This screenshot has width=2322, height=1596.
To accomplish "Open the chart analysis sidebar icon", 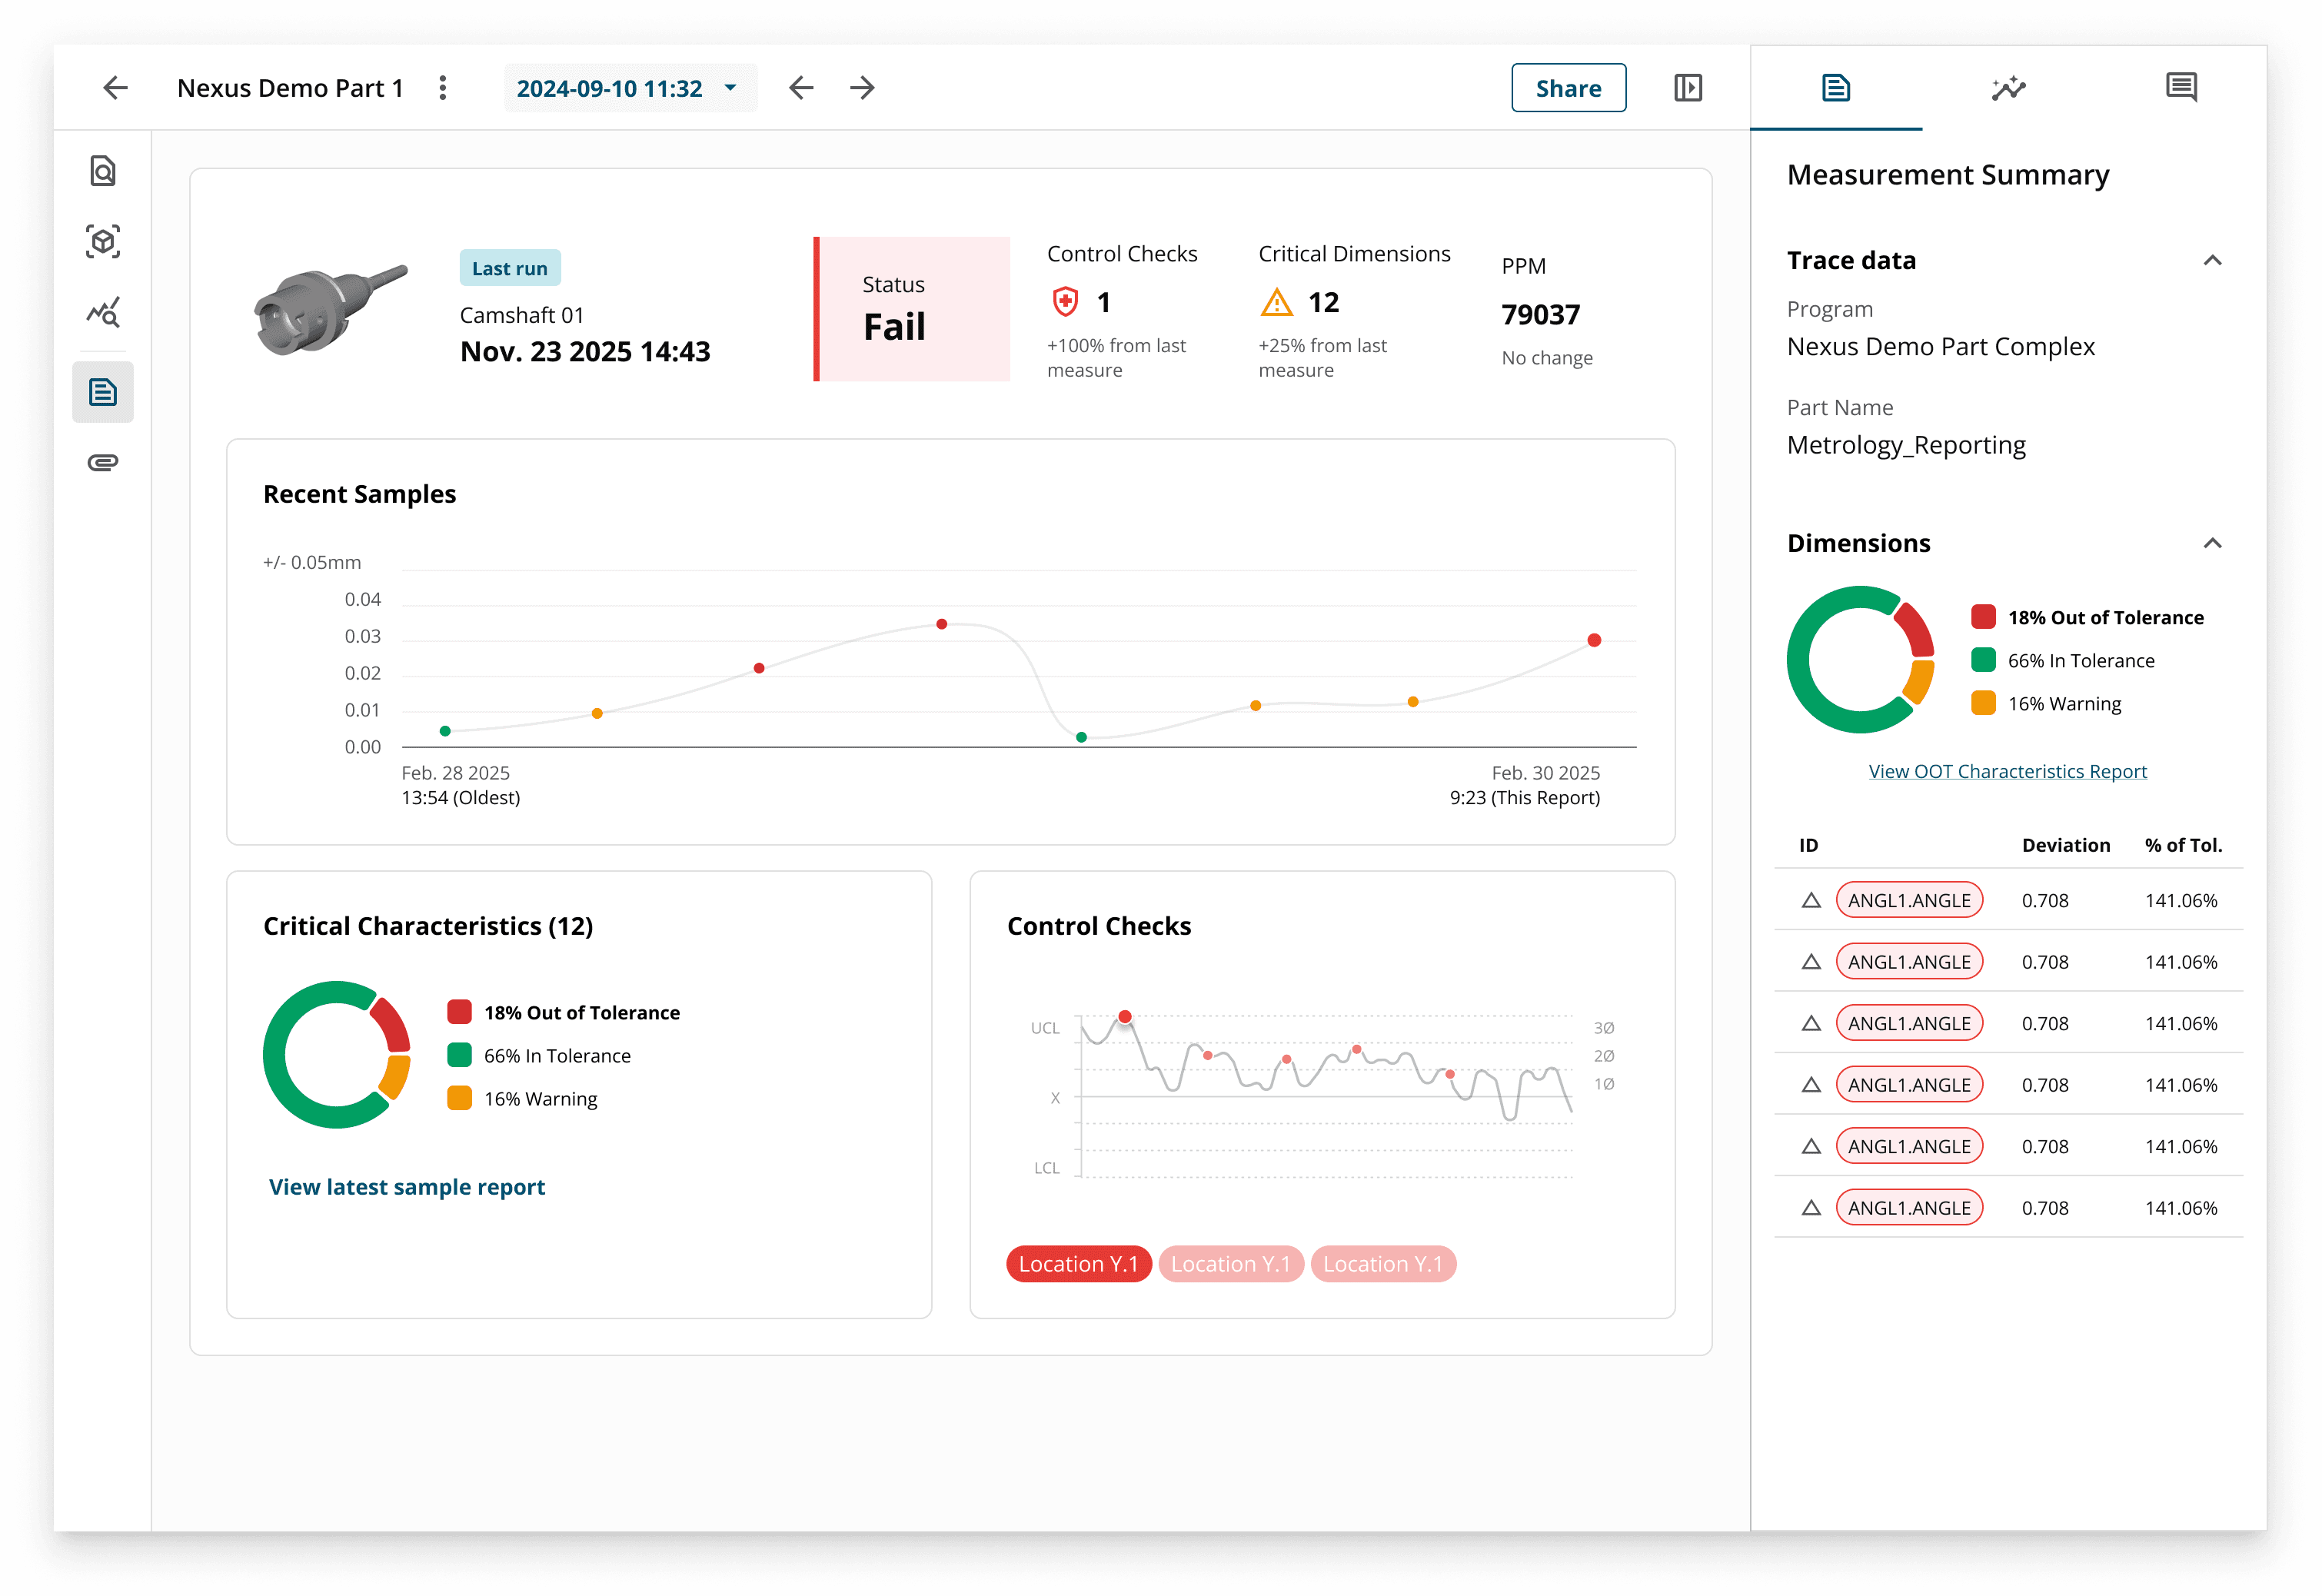I will [x=103, y=313].
